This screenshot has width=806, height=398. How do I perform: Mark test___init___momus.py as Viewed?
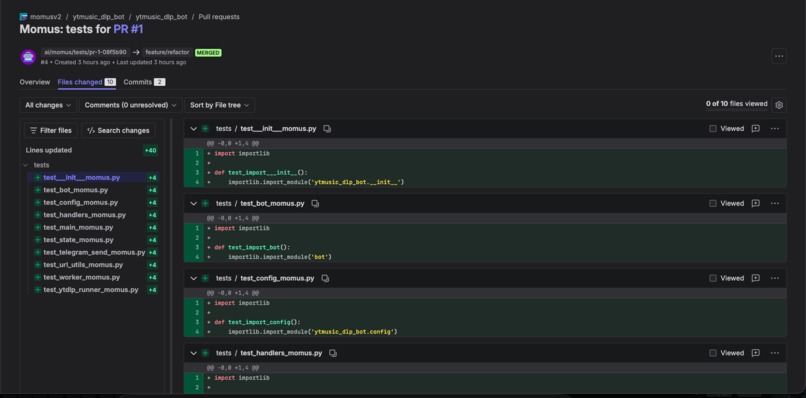pyautogui.click(x=712, y=129)
